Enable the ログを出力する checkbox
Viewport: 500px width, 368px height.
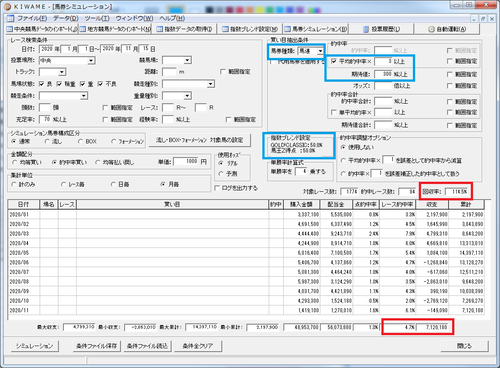click(217, 188)
